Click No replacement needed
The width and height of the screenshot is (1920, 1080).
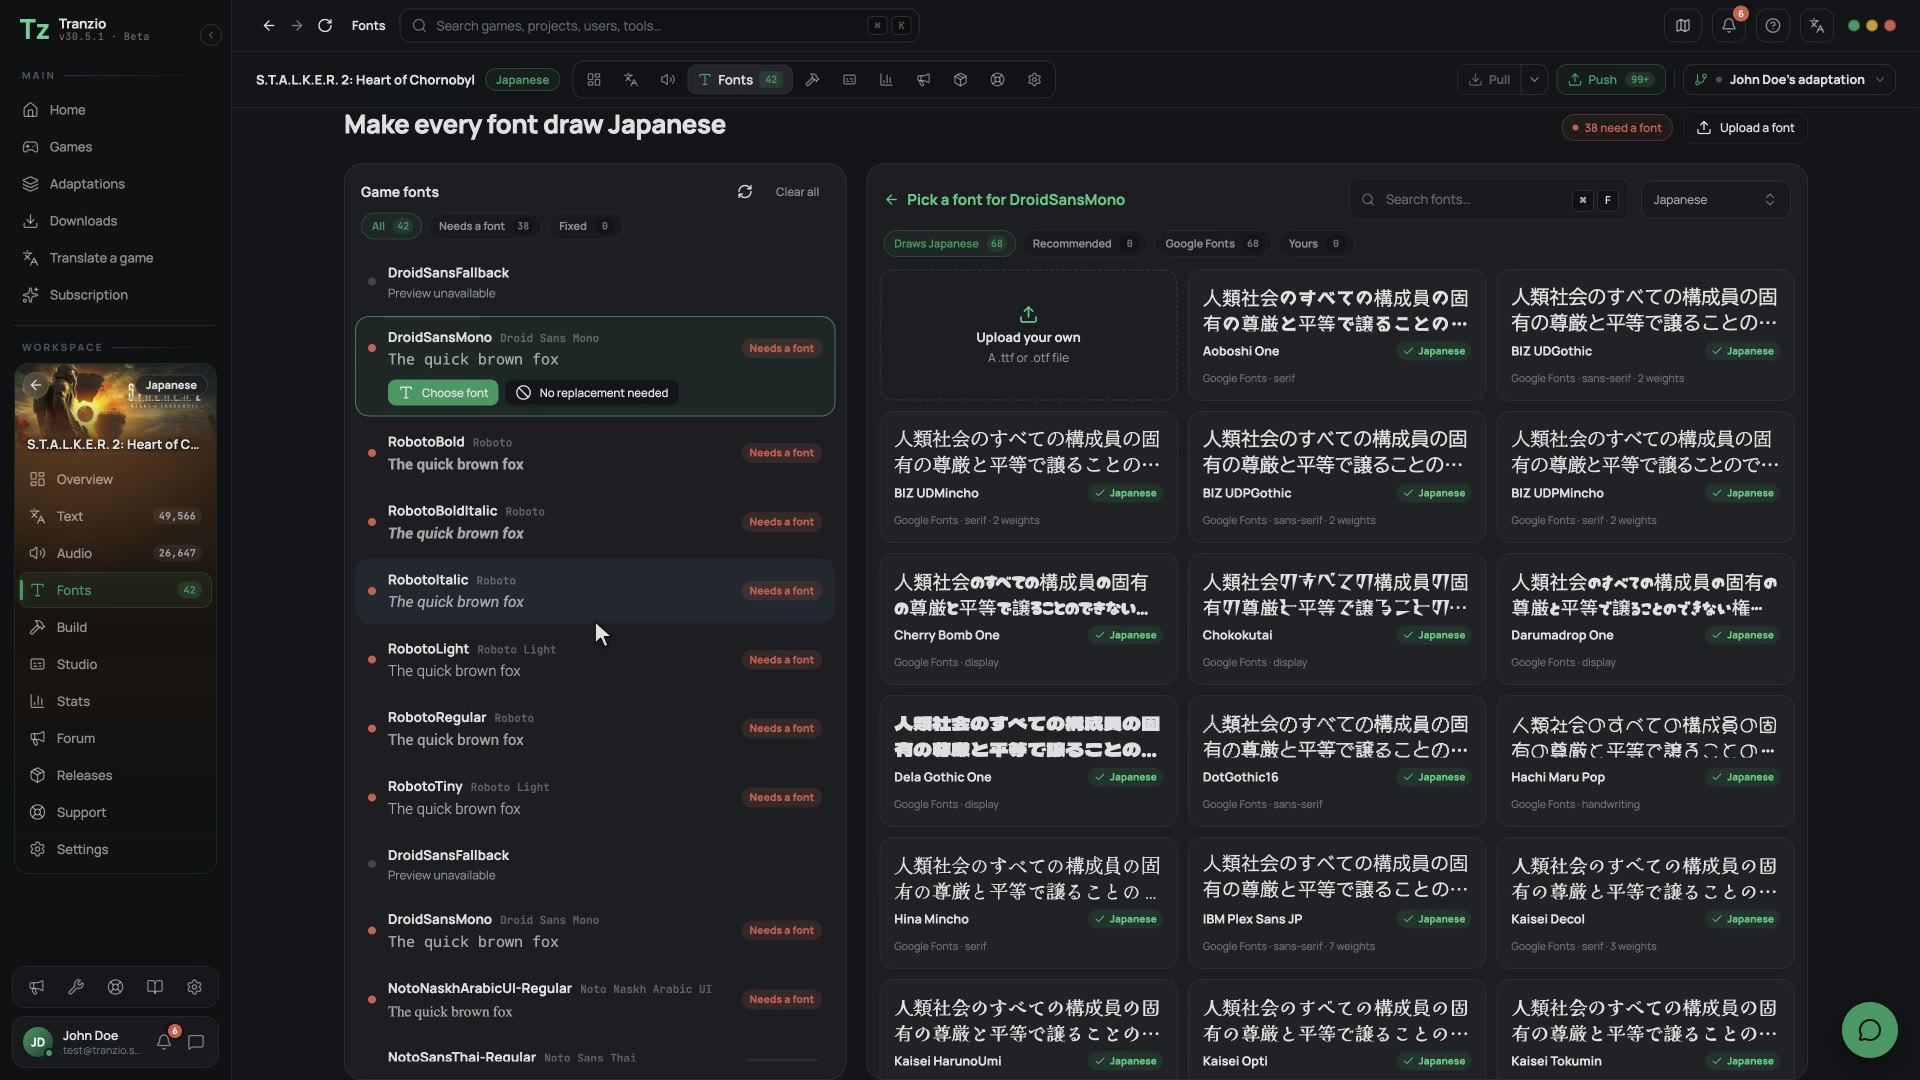pyautogui.click(x=592, y=393)
